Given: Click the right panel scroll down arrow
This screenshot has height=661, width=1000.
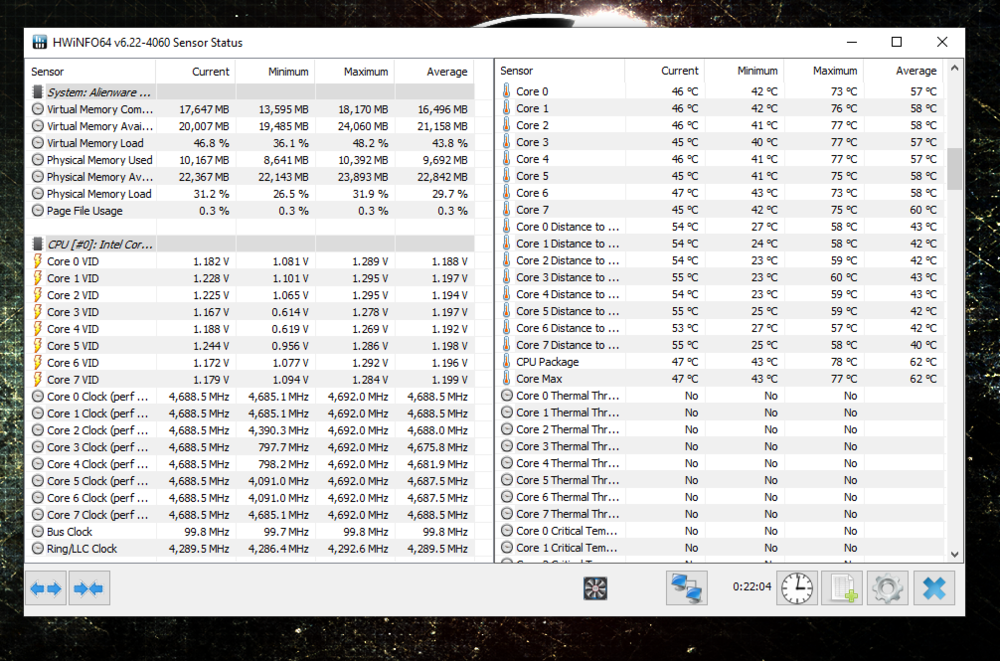Looking at the screenshot, I should point(955,554).
